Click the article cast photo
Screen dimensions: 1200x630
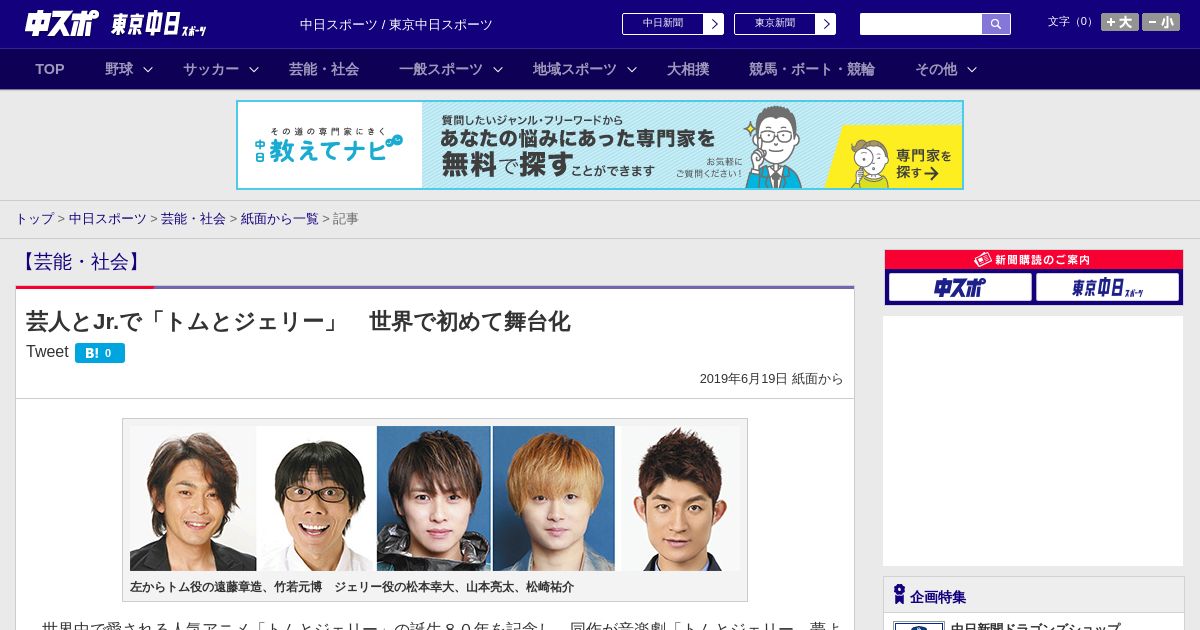click(x=435, y=499)
